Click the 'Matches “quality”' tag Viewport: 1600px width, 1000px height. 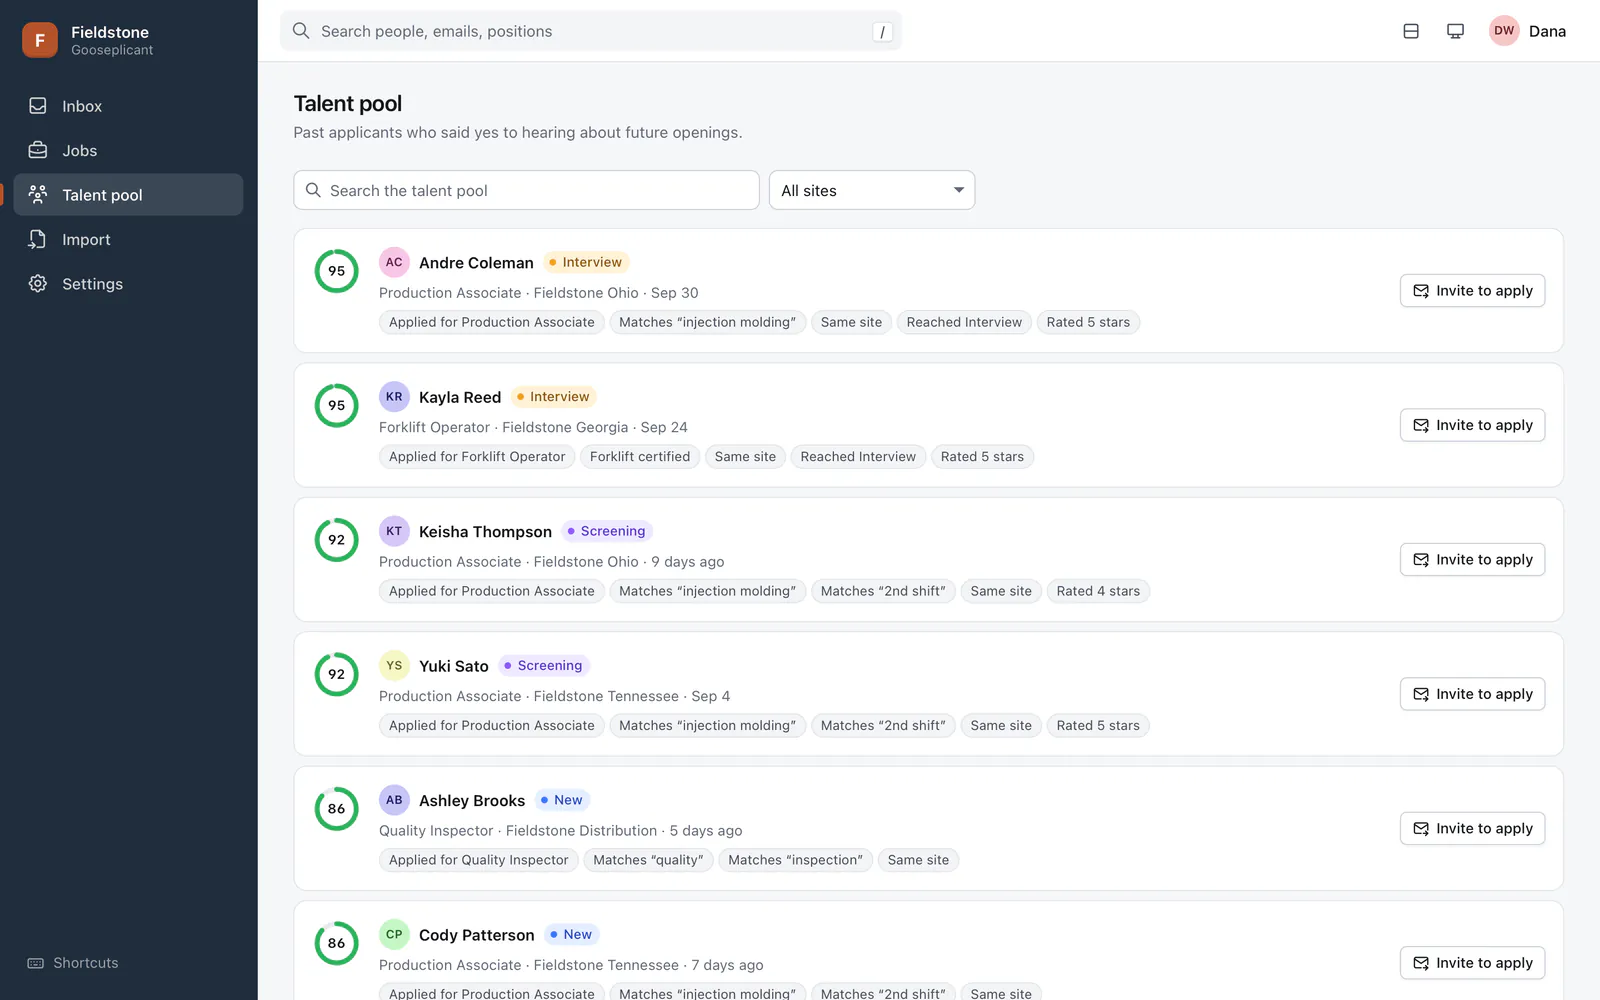coord(648,860)
